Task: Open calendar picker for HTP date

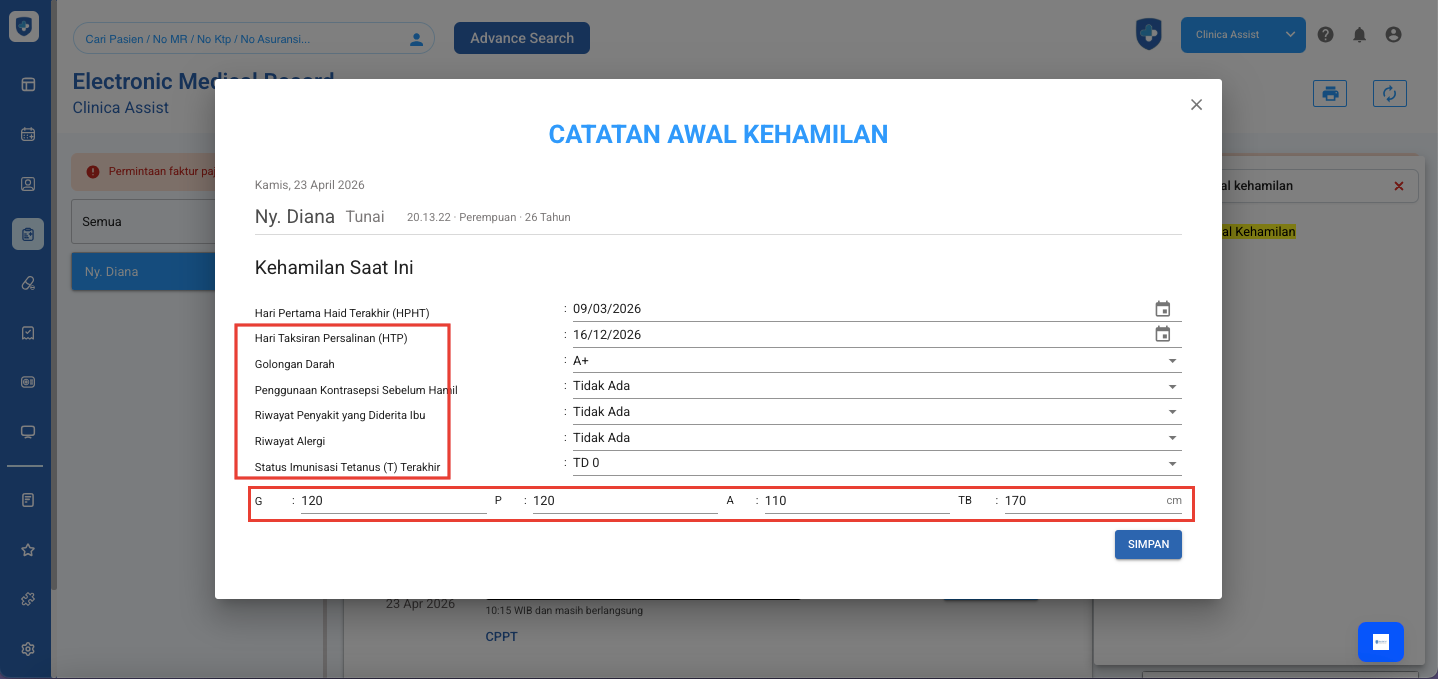Action: tap(1162, 335)
